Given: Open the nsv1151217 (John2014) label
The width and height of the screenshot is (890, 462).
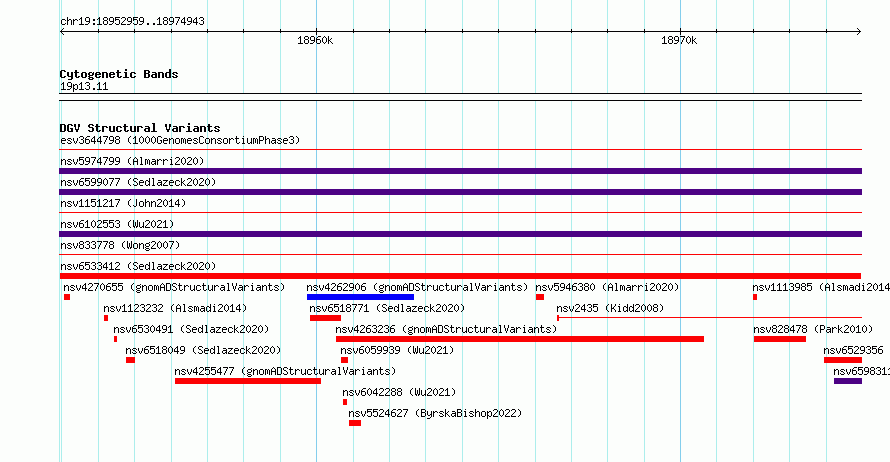Looking at the screenshot, I should coord(123,203).
